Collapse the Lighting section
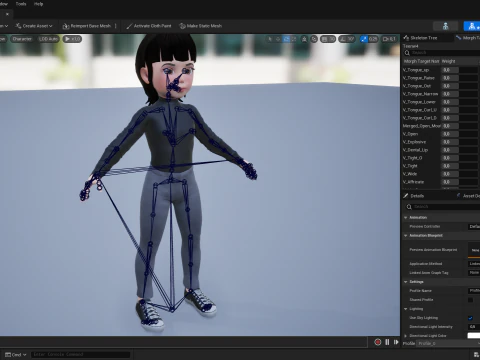Image resolution: width=480 pixels, height=360 pixels. 406,309
